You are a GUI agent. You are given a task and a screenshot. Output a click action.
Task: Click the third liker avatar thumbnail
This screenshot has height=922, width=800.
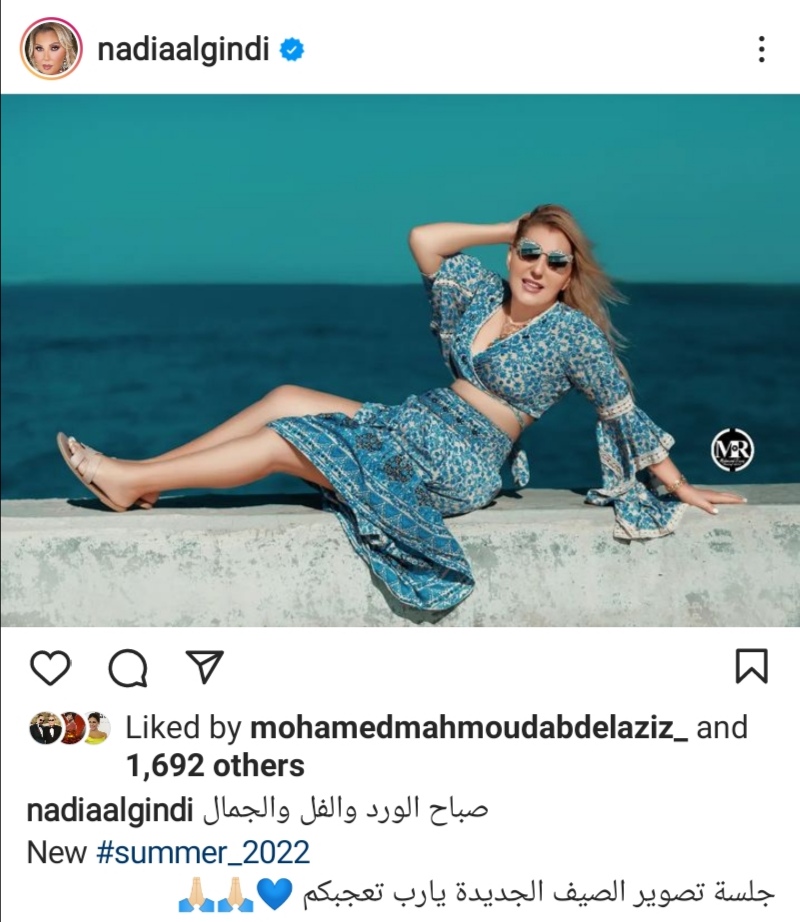[x=96, y=728]
